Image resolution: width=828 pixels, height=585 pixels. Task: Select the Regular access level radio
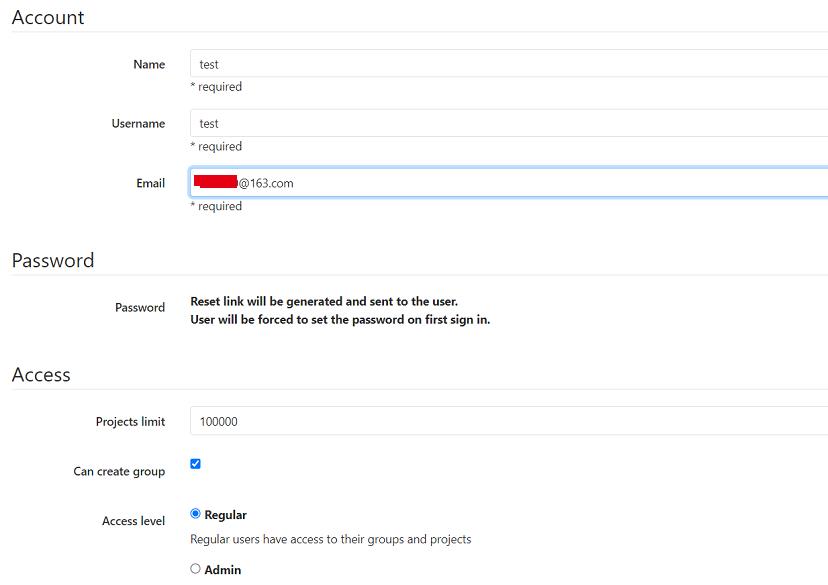point(195,514)
